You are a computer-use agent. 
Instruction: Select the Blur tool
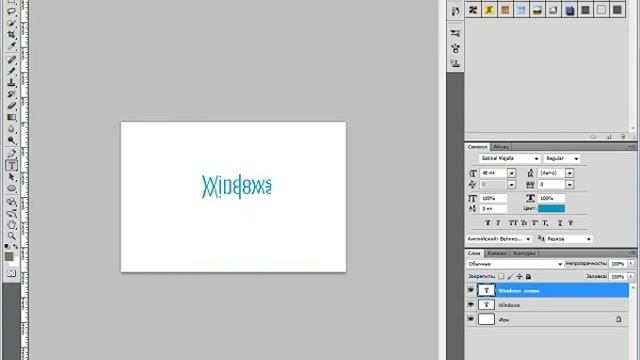12,129
